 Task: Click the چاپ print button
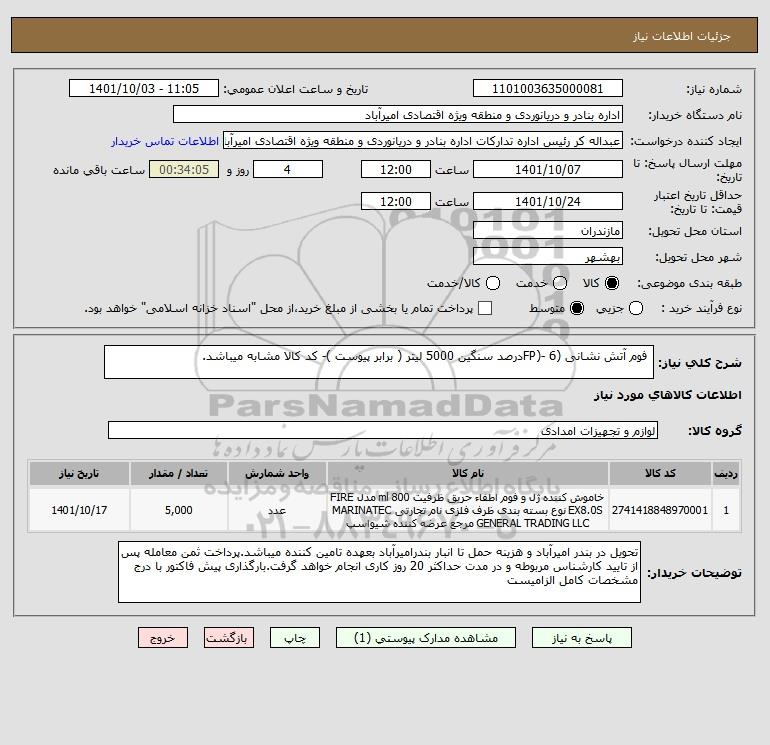[x=295, y=638]
